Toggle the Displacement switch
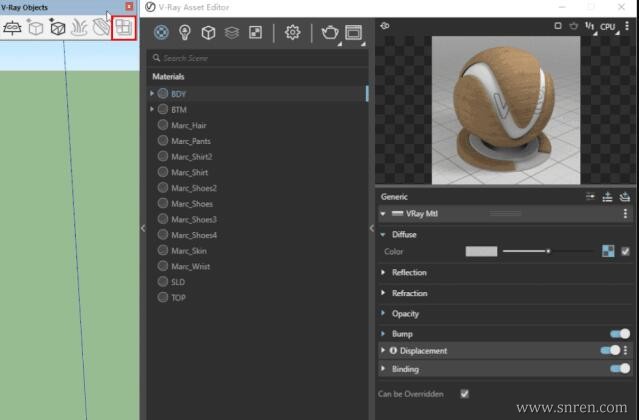Image resolution: width=639 pixels, height=420 pixels. coord(610,350)
